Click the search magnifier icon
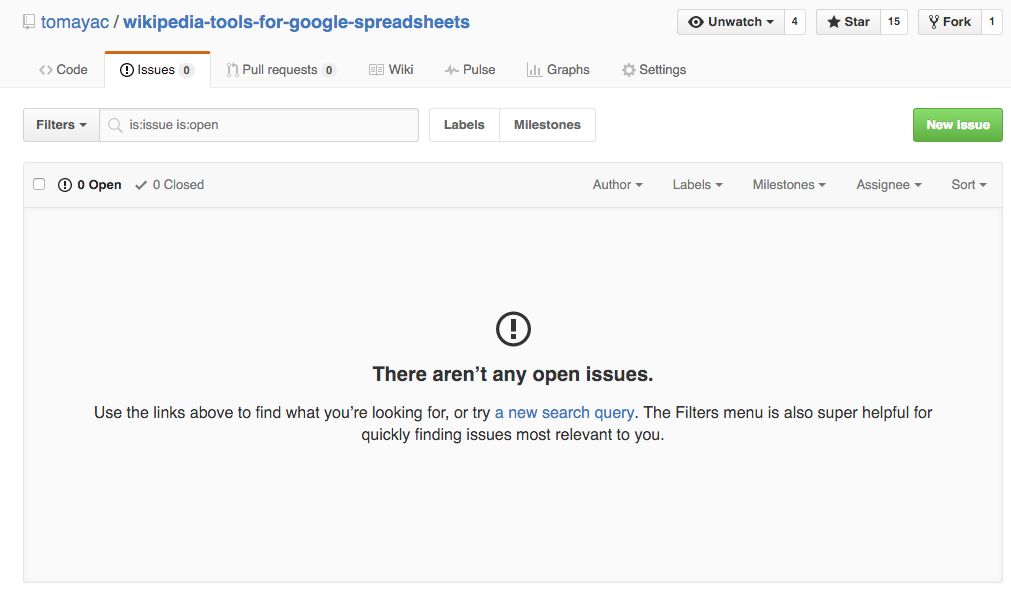Viewport: 1011px width, 592px height. pyautogui.click(x=115, y=125)
